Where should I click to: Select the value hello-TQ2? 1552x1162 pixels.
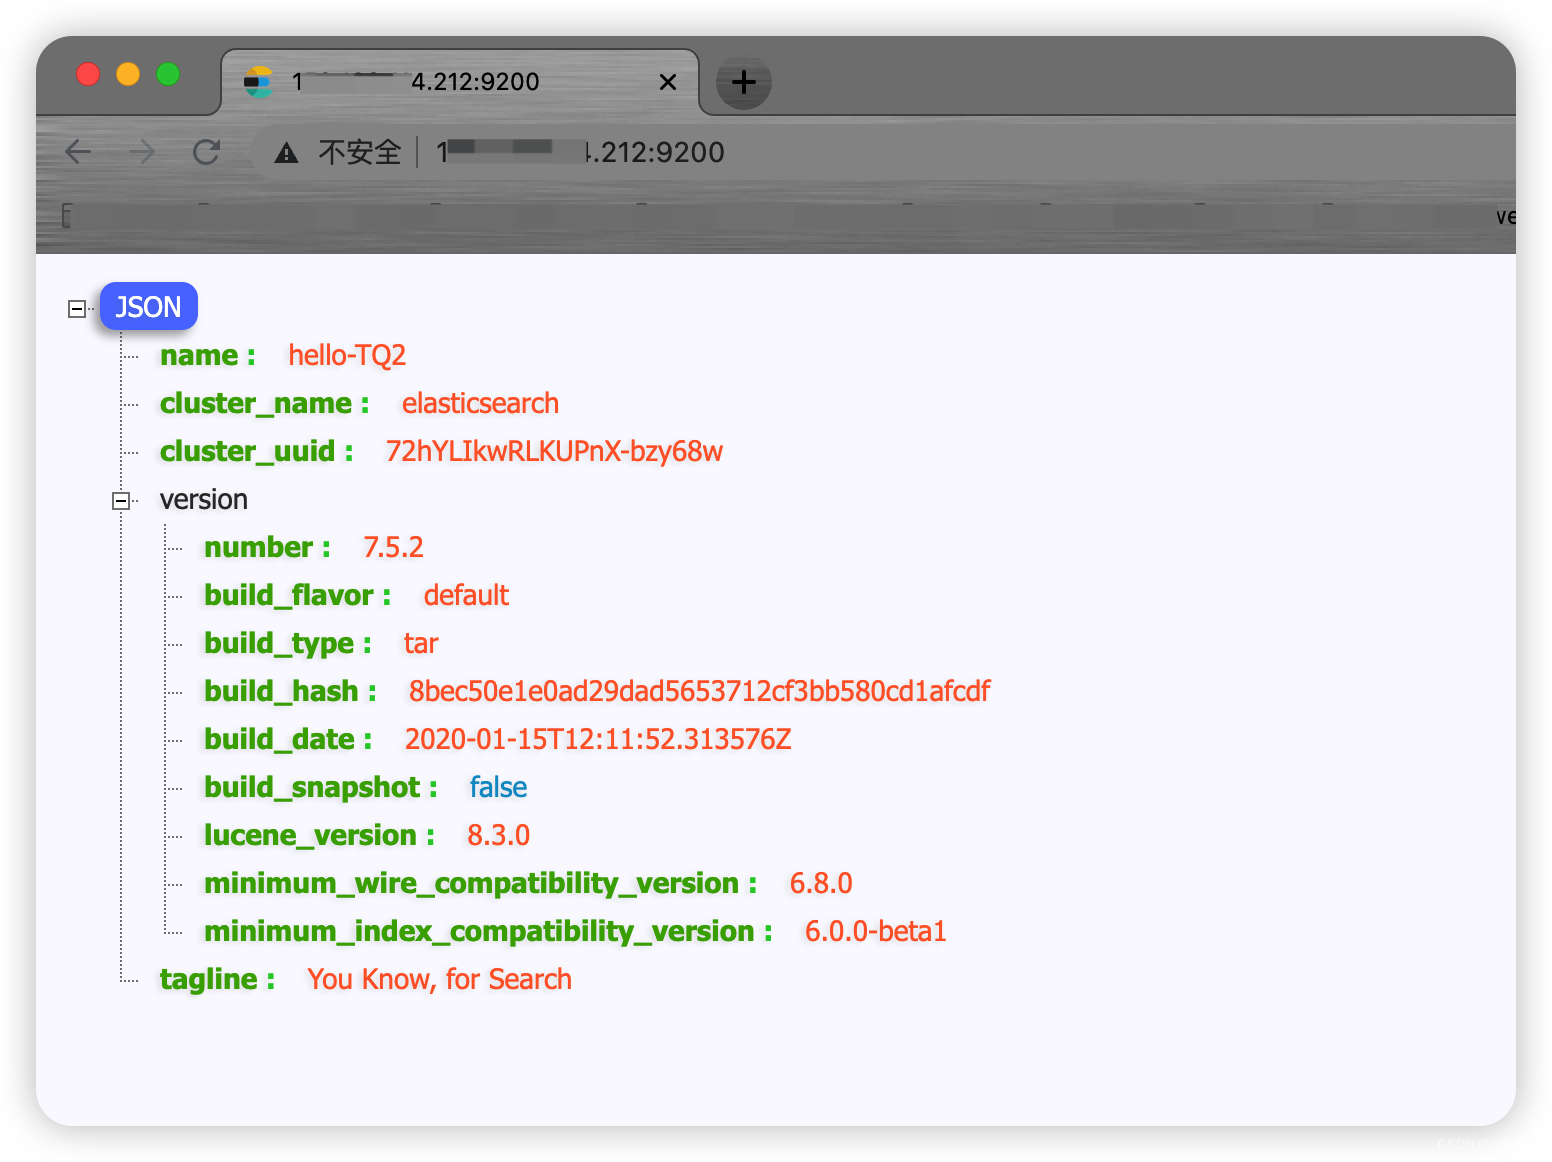click(347, 355)
